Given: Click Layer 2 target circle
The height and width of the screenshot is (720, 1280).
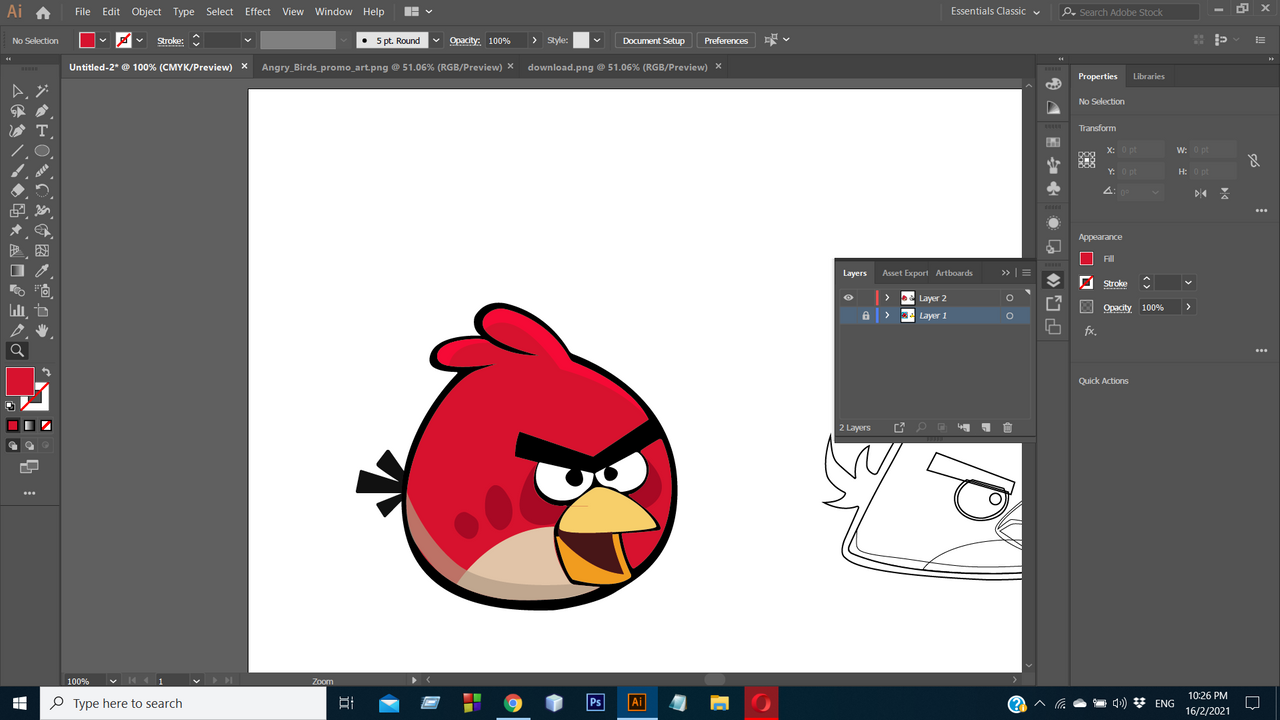Looking at the screenshot, I should pyautogui.click(x=1010, y=298).
